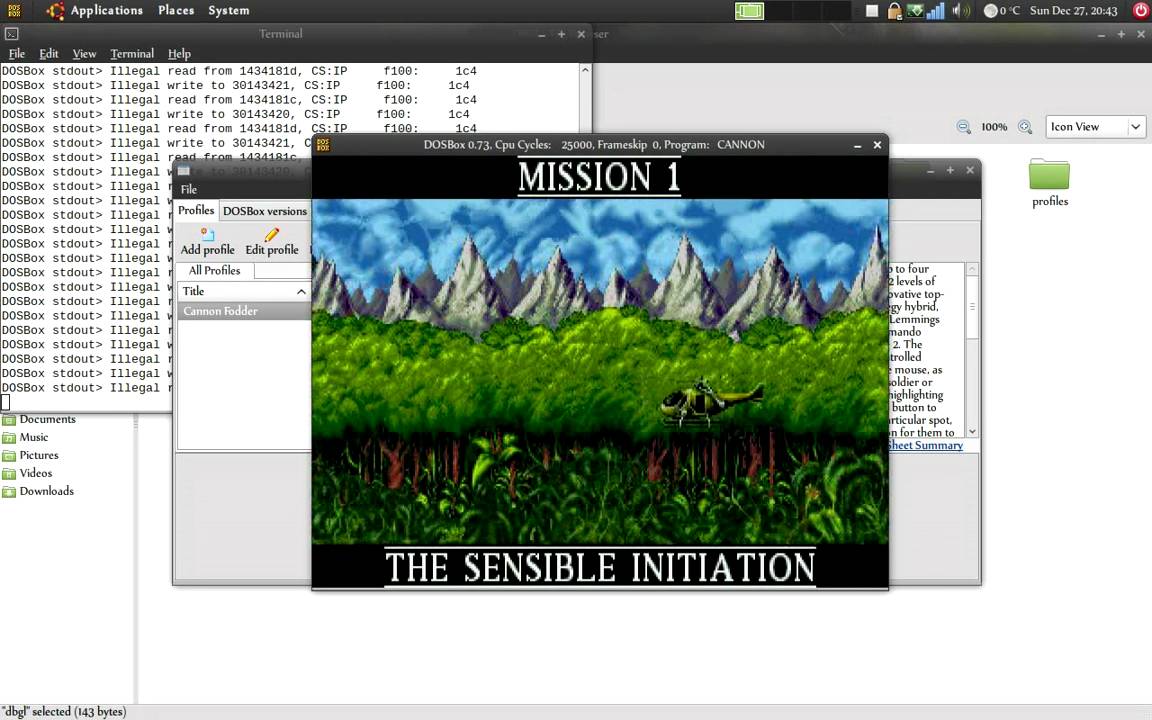Screen dimensions: 1152x720
Task: Open the Terminal menu in Terminal window
Action: point(132,54)
